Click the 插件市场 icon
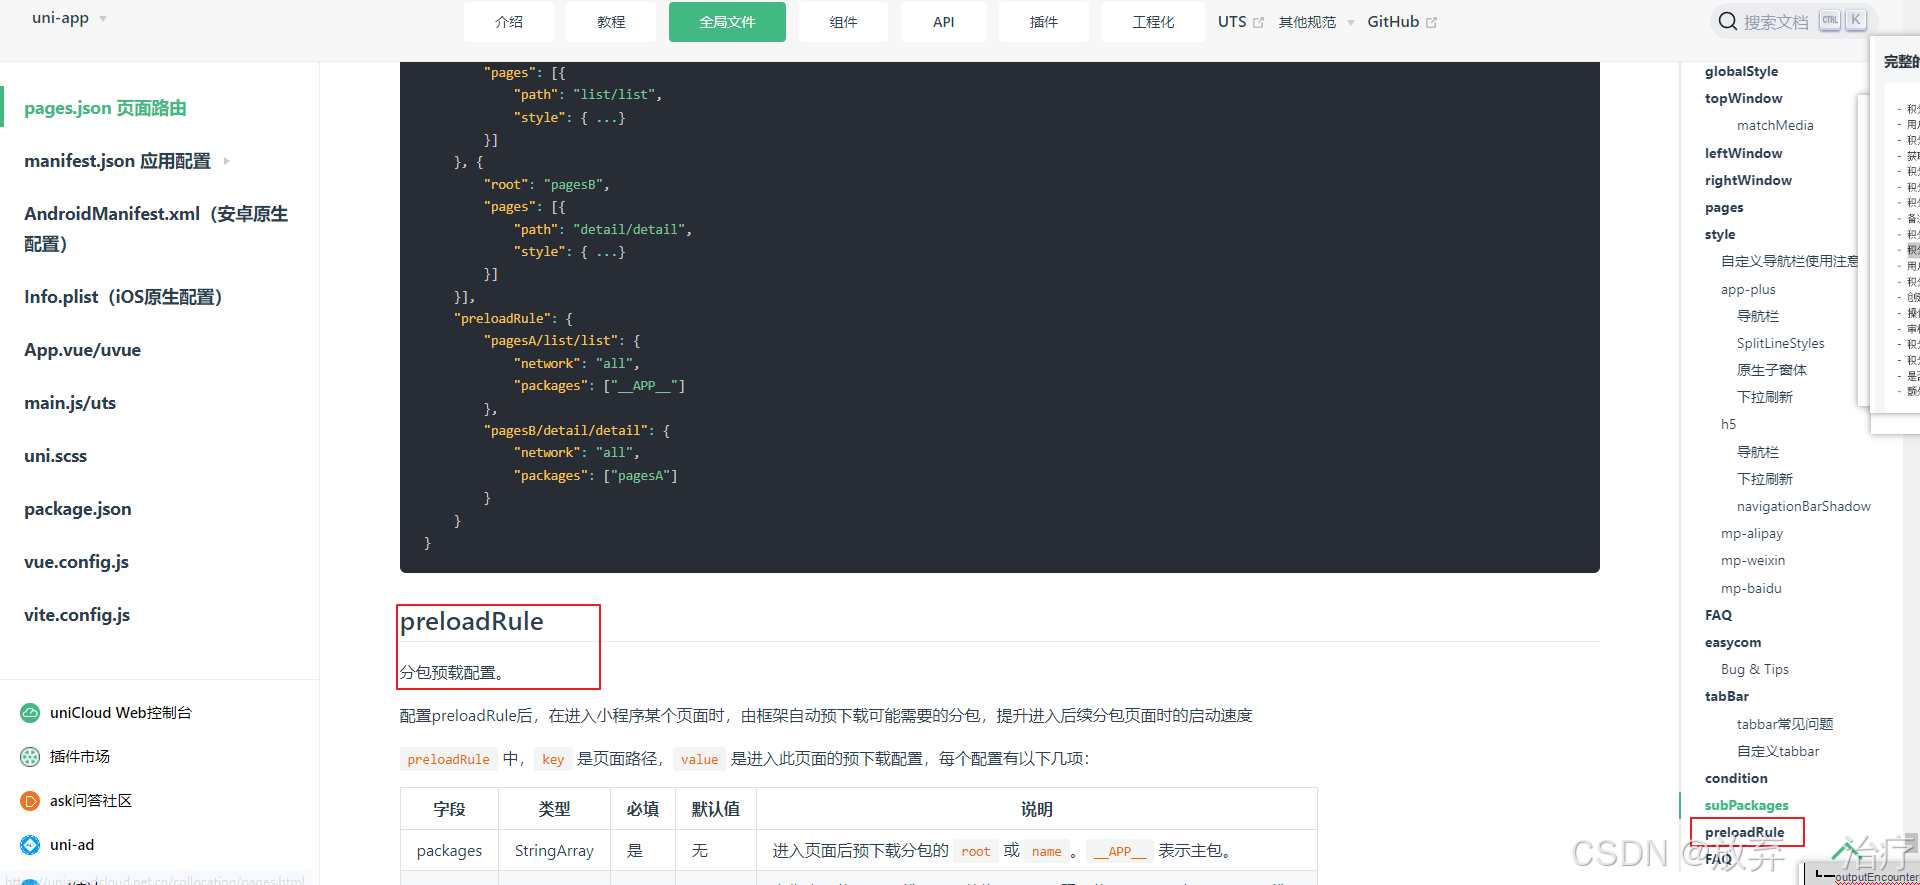Image resolution: width=1920 pixels, height=885 pixels. click(30, 757)
